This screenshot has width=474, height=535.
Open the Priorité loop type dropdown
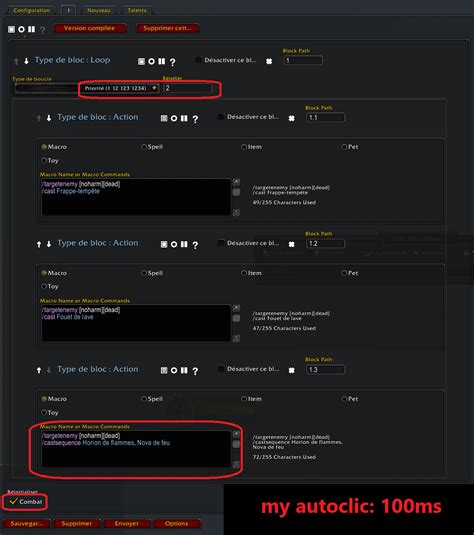pos(119,88)
